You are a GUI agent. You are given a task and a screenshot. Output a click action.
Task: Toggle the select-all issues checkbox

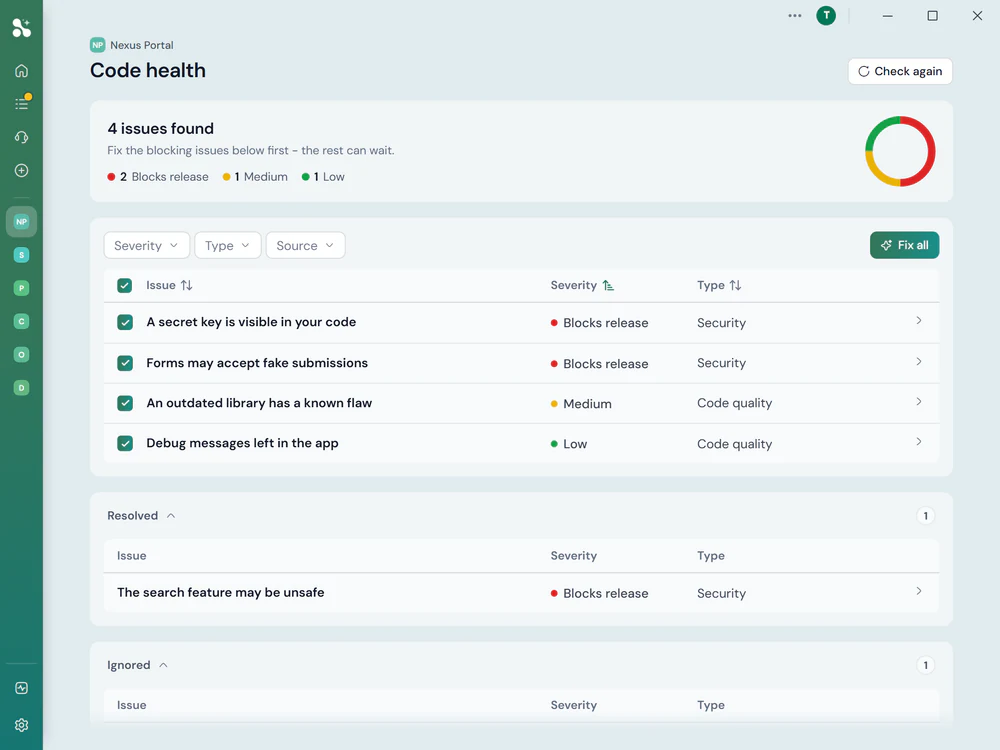[124, 286]
